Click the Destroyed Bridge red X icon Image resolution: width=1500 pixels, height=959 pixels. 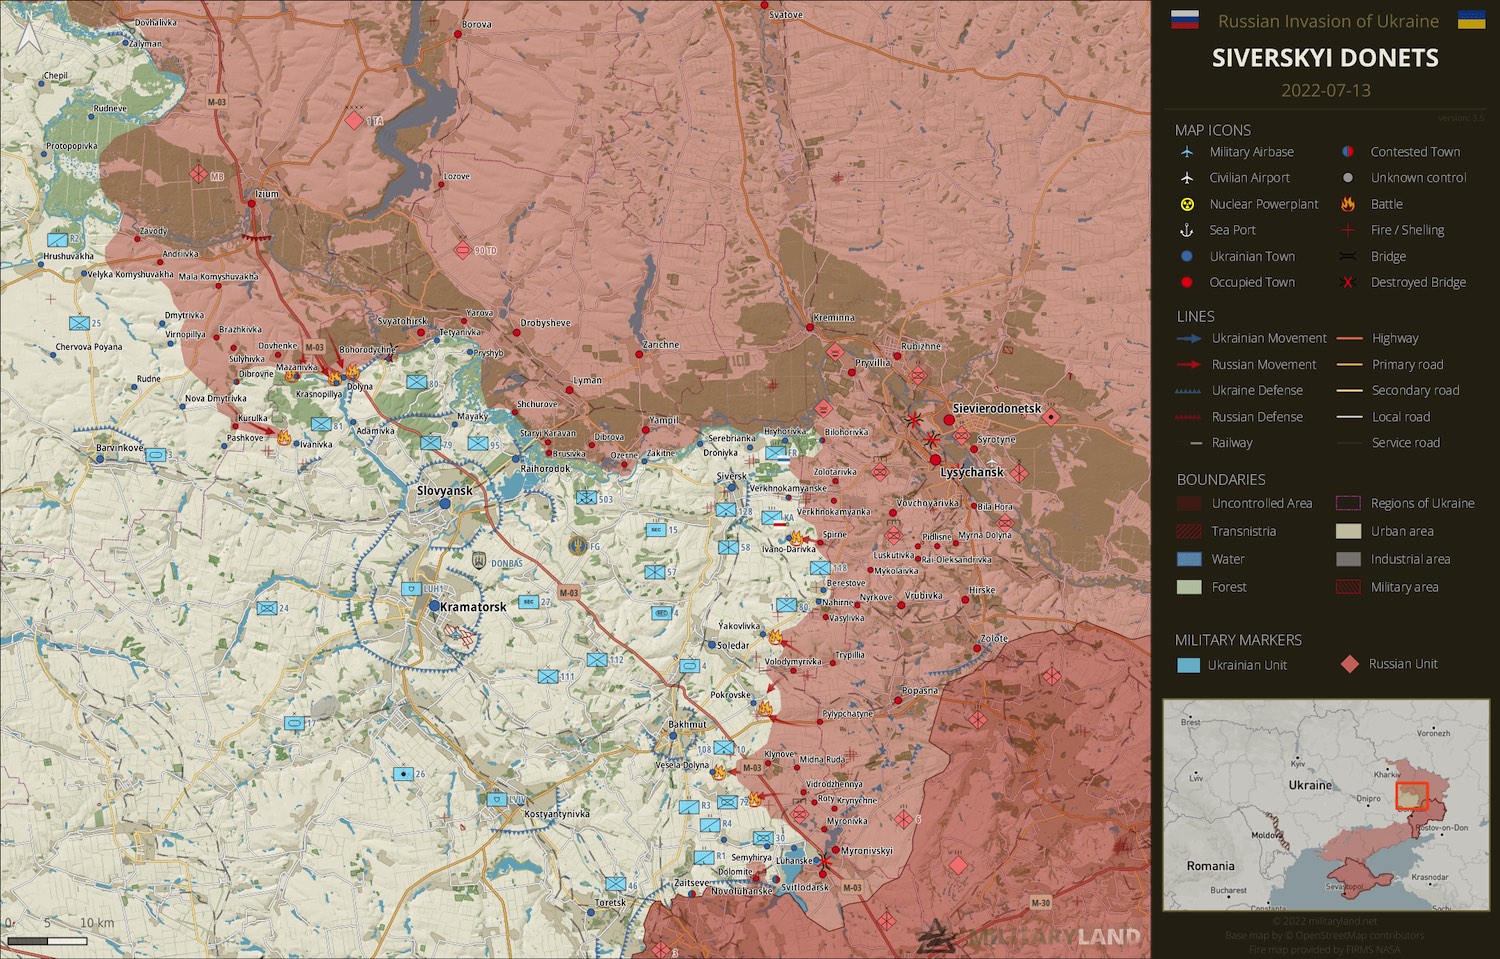click(x=1348, y=282)
